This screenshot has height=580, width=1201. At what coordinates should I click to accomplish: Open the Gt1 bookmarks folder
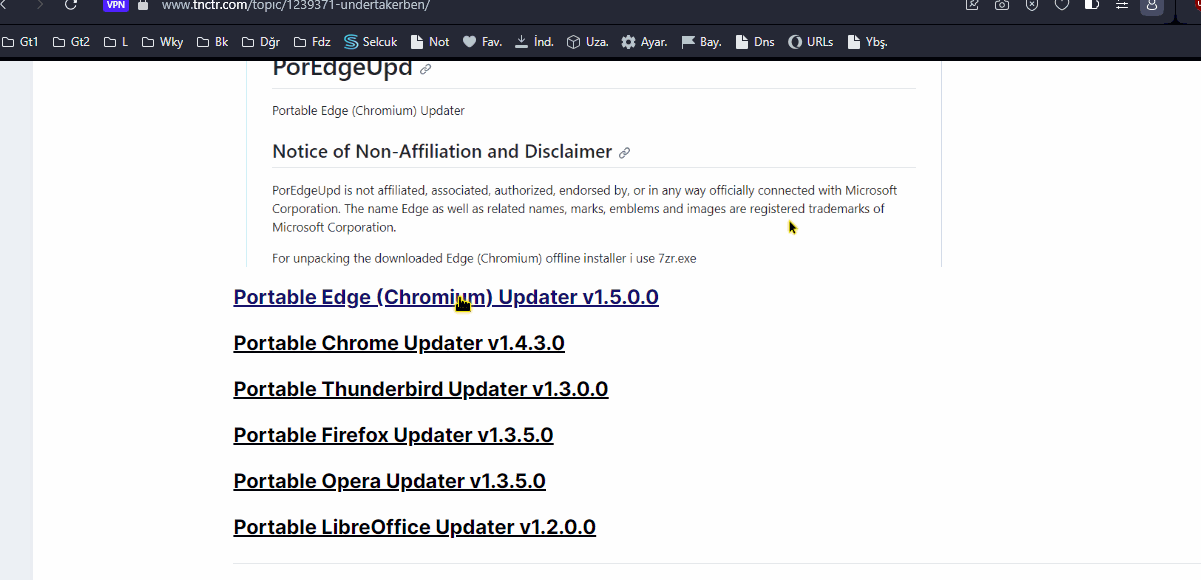[20, 42]
